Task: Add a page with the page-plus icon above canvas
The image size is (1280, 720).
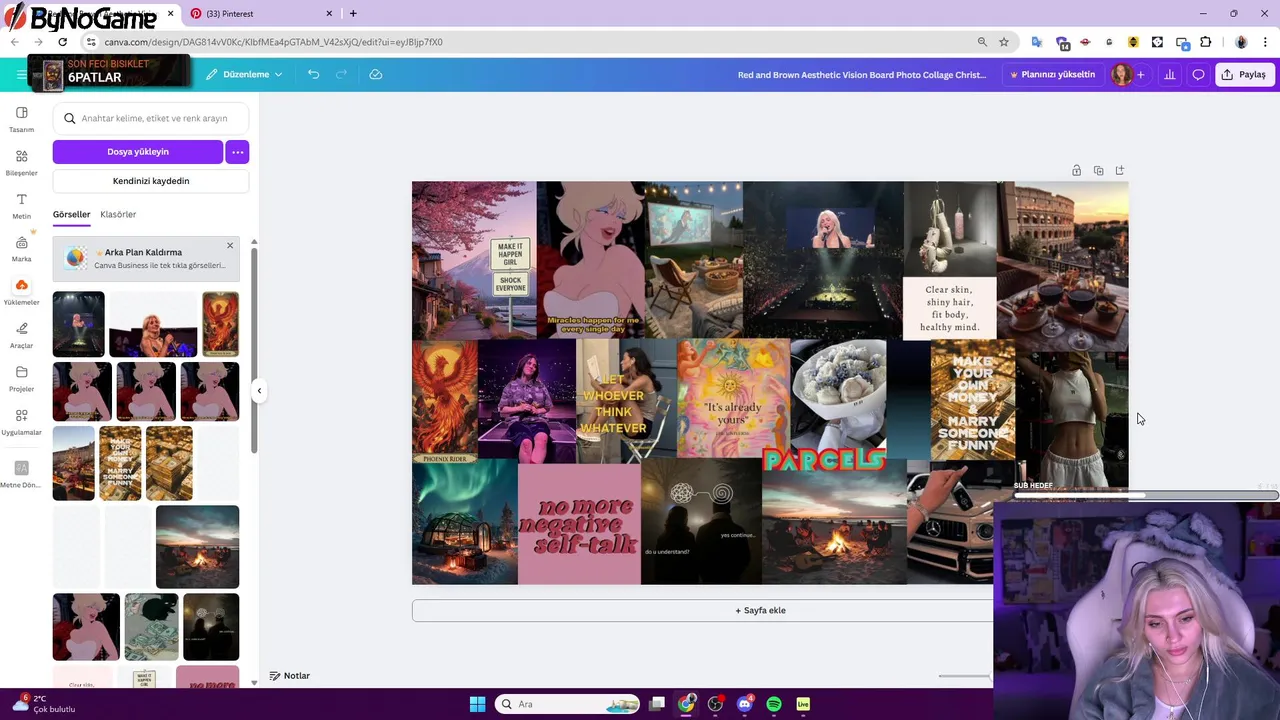Action: coord(1120,171)
